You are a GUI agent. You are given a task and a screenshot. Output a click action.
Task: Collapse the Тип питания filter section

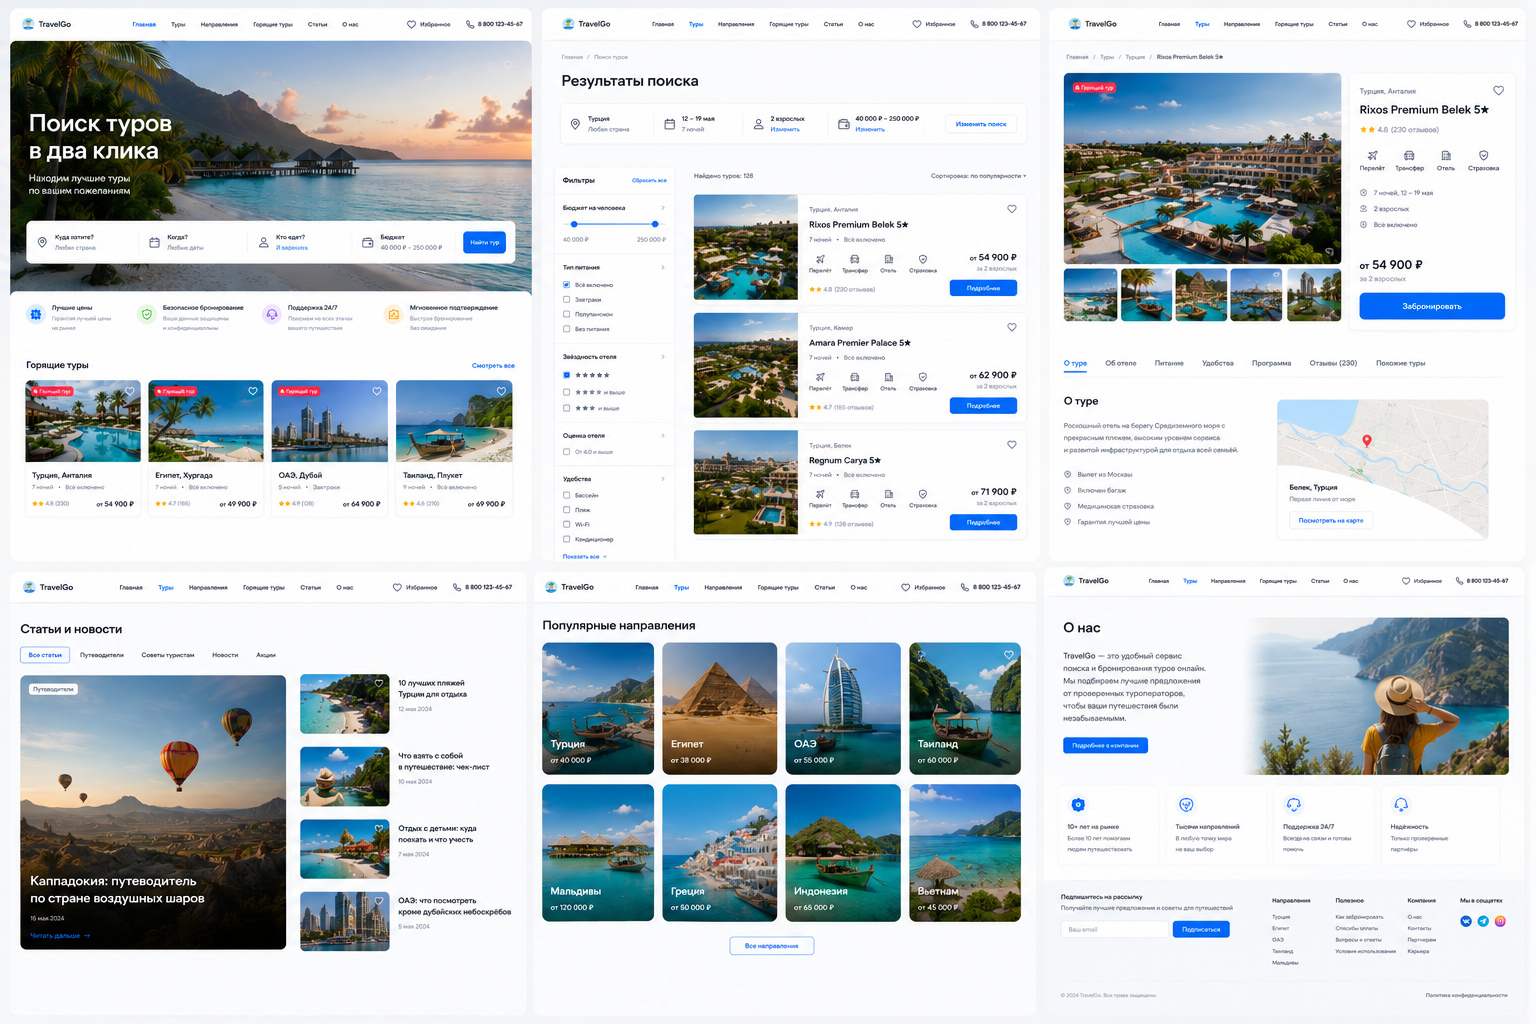point(663,267)
